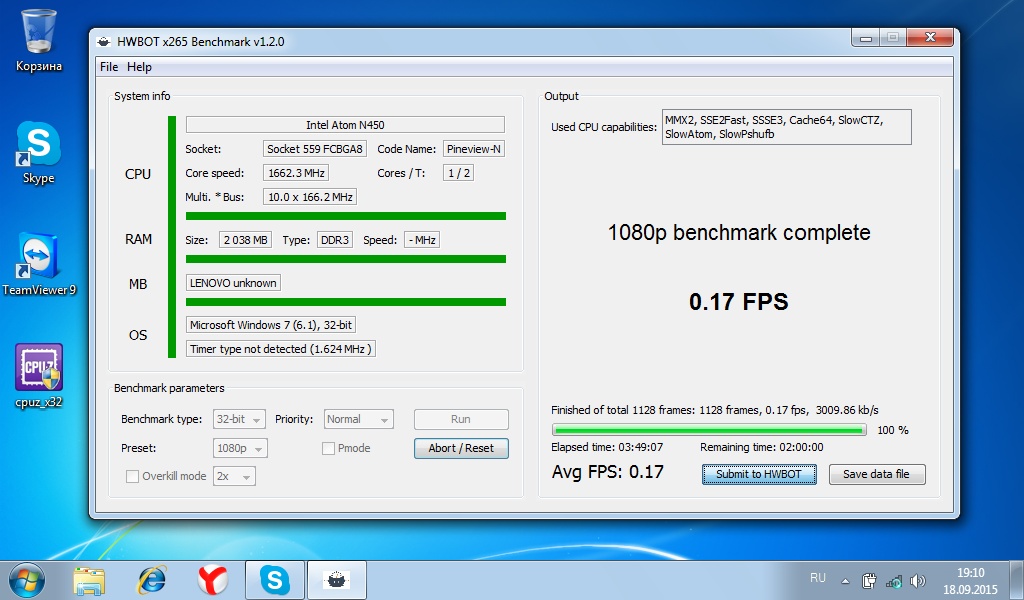This screenshot has height=600, width=1024.
Task: Click the benchmark progress bar
Action: pos(709,430)
